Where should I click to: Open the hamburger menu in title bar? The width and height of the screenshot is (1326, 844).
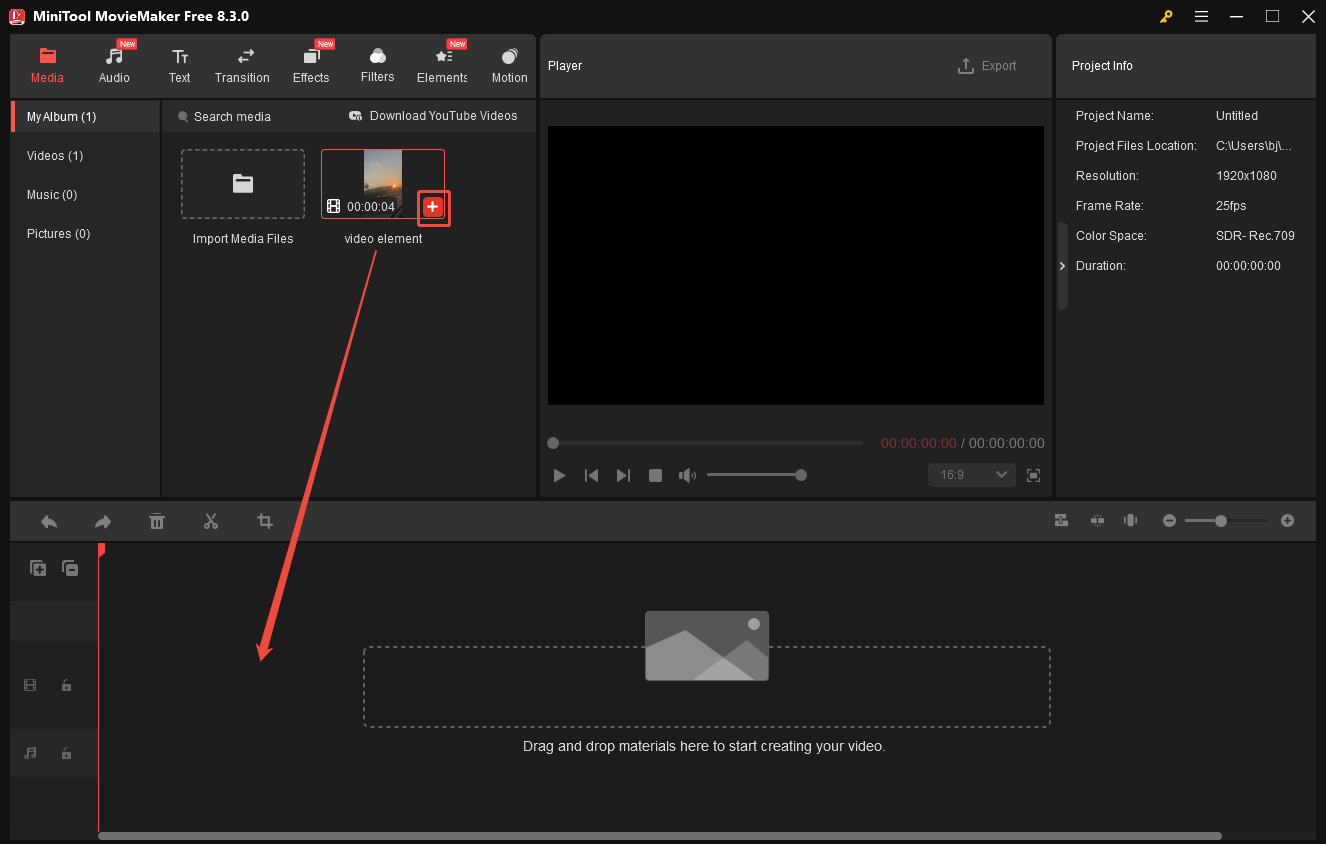point(1201,16)
